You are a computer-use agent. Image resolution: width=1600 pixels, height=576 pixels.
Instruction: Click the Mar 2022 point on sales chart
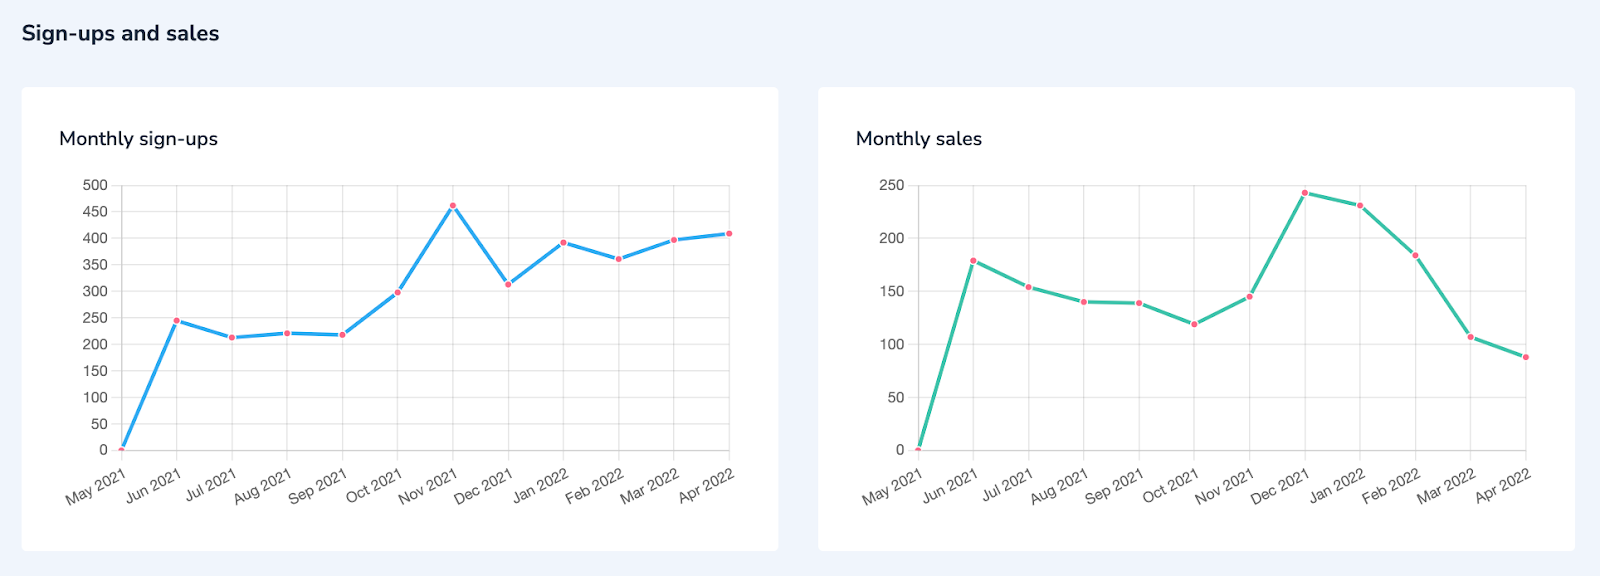(x=1471, y=337)
